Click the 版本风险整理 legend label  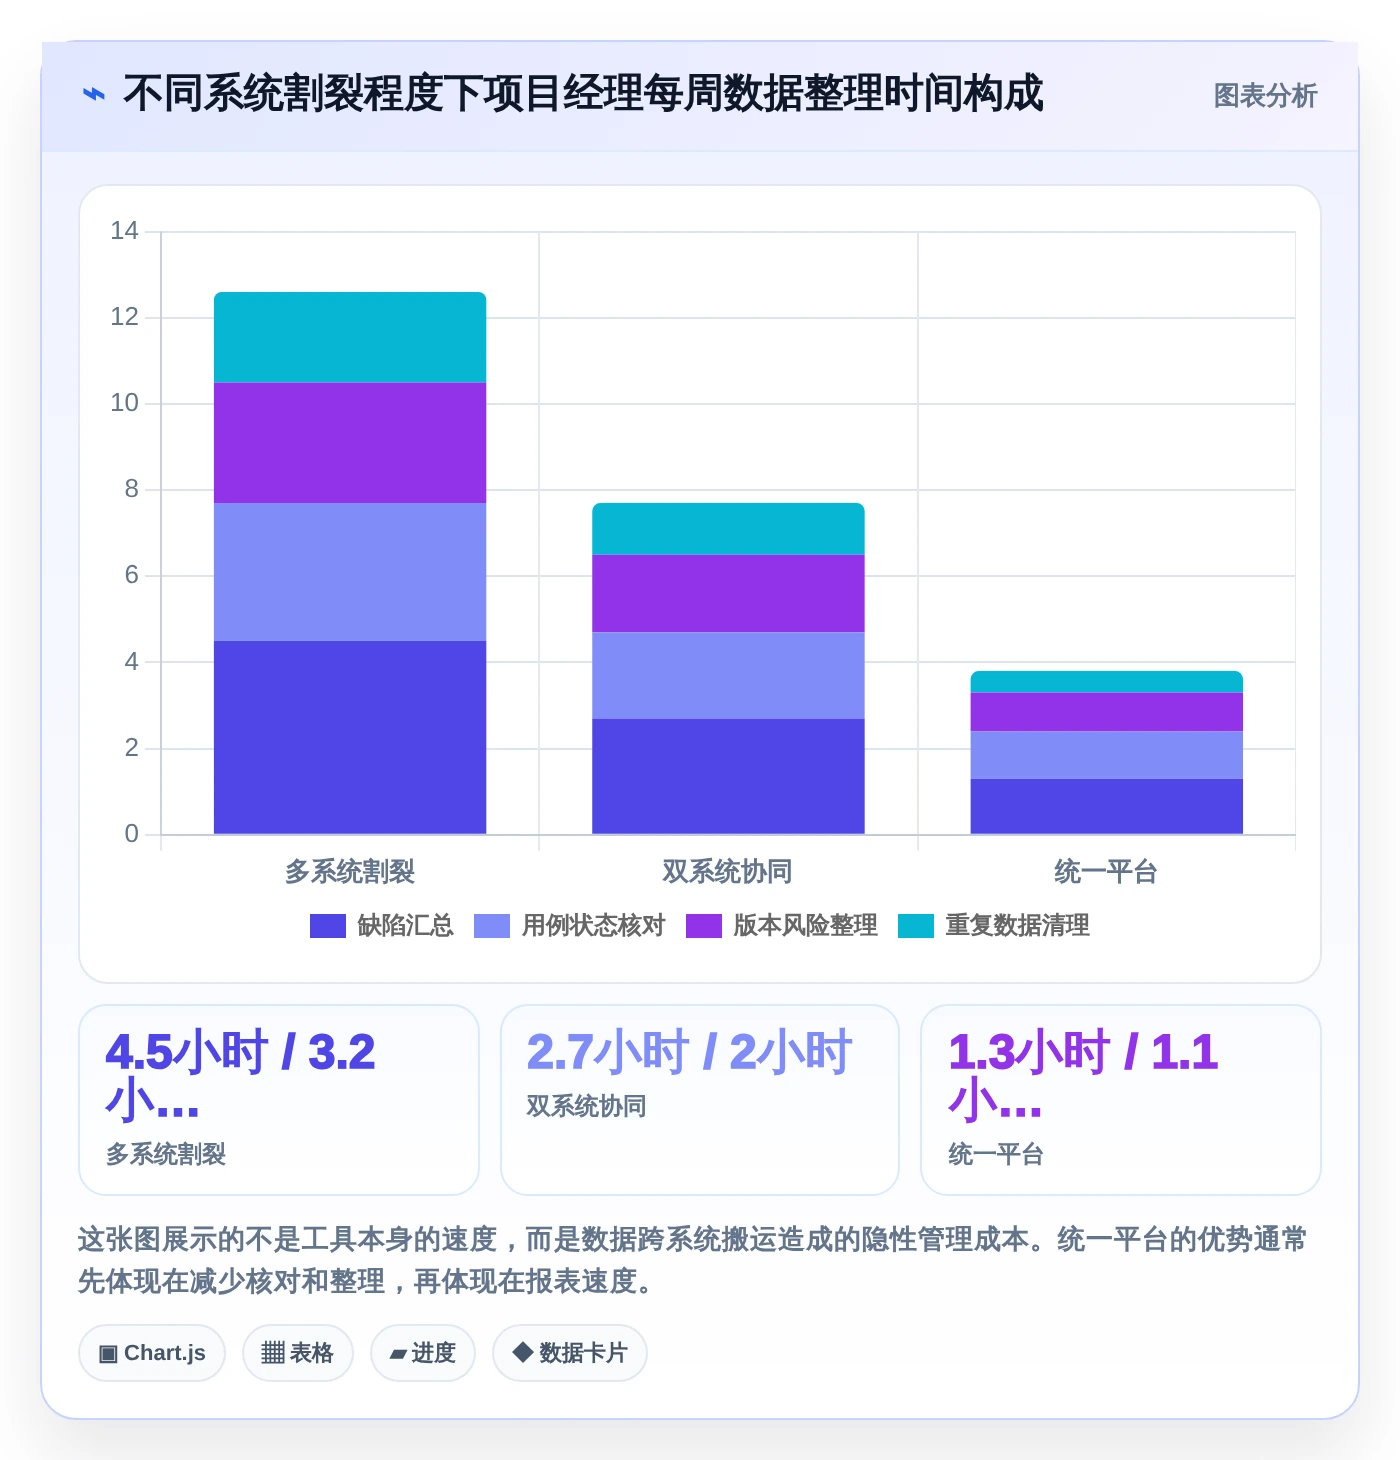(x=805, y=926)
